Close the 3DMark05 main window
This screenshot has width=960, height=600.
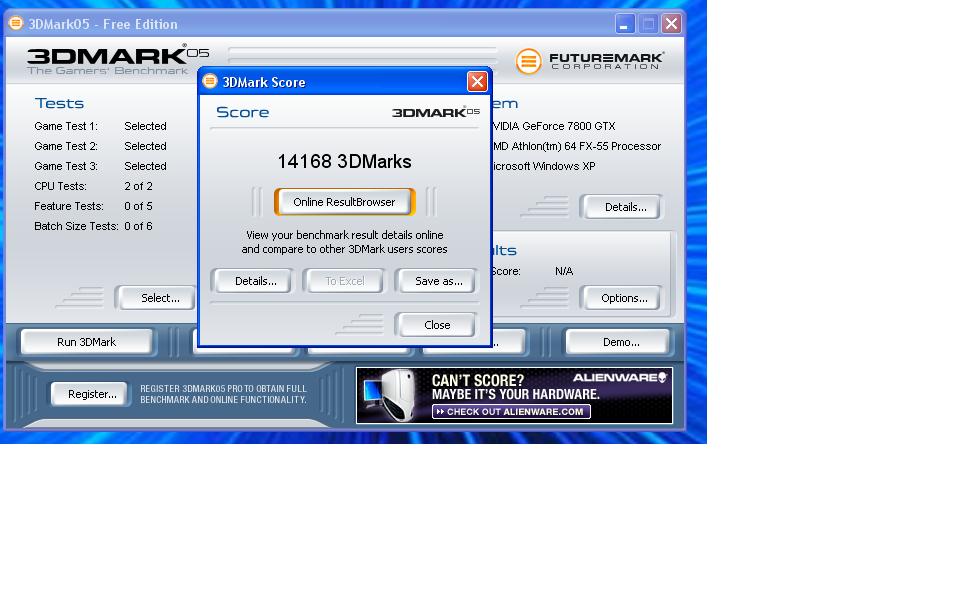[x=672, y=24]
